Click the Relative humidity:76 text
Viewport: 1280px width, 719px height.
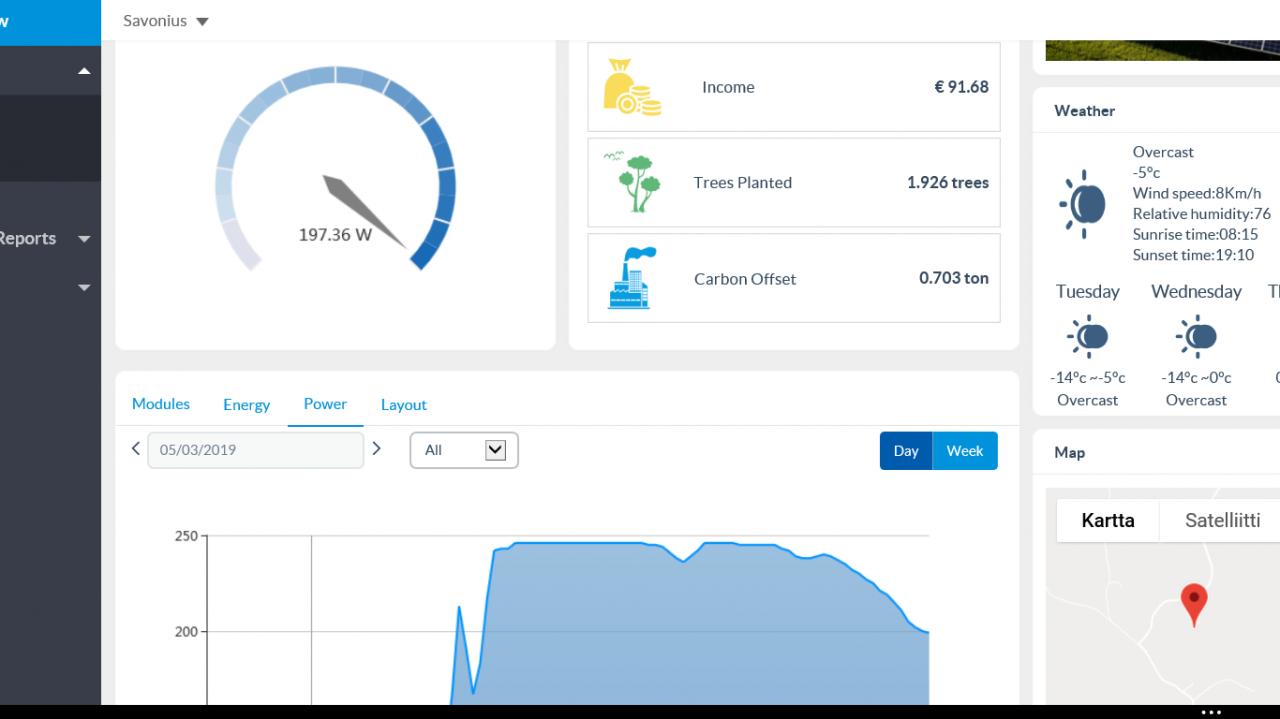(1202, 213)
